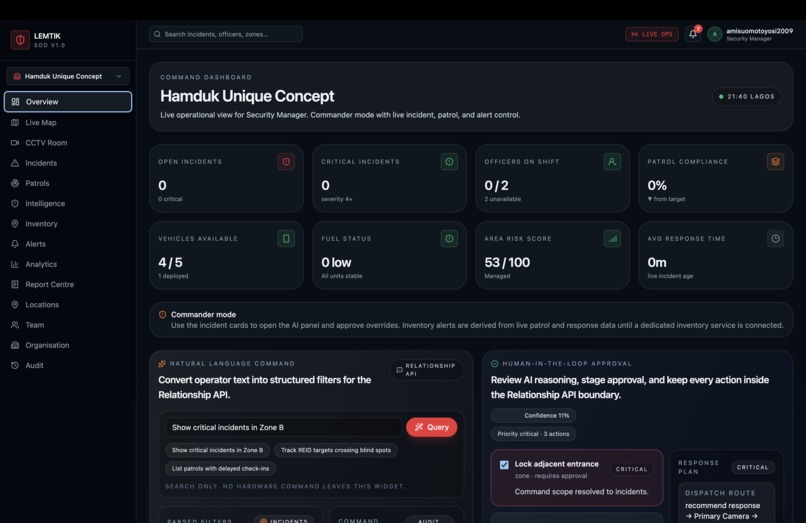Viewport: 806px width, 523px height.
Task: Click the natural language command text field
Action: 283,427
